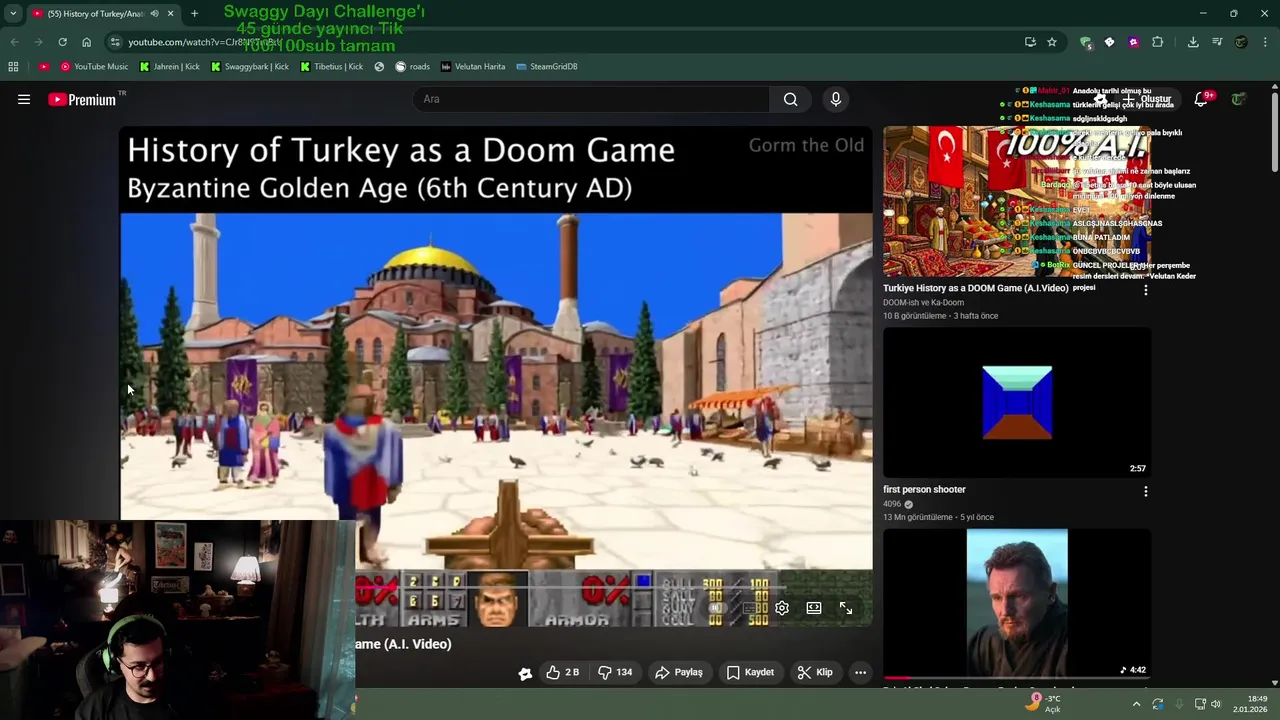The width and height of the screenshot is (1280, 720).
Task: Open Velutan Harita bookmark
Action: [x=473, y=66]
